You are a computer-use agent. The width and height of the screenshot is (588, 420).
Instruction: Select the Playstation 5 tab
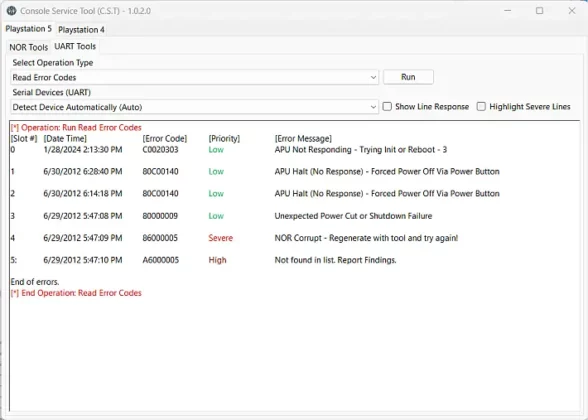pyautogui.click(x=28, y=29)
